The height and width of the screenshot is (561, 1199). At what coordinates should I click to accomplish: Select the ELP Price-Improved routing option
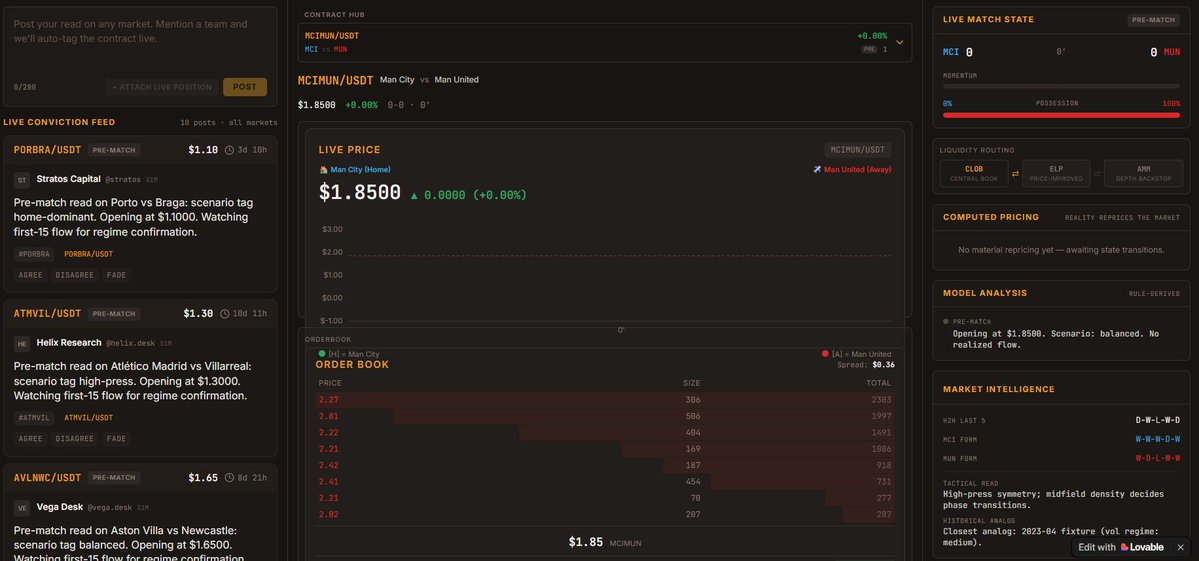click(1056, 173)
